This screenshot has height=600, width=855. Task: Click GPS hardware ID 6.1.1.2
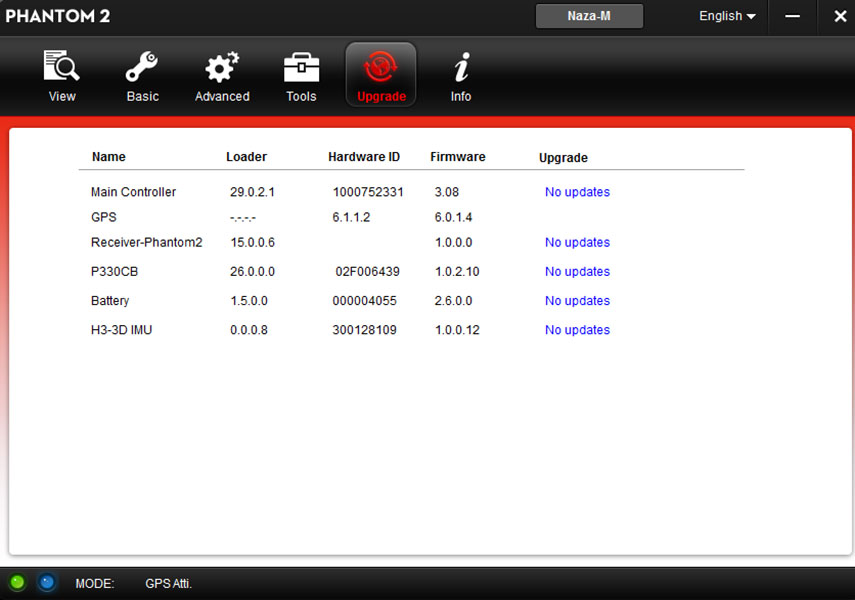(351, 217)
